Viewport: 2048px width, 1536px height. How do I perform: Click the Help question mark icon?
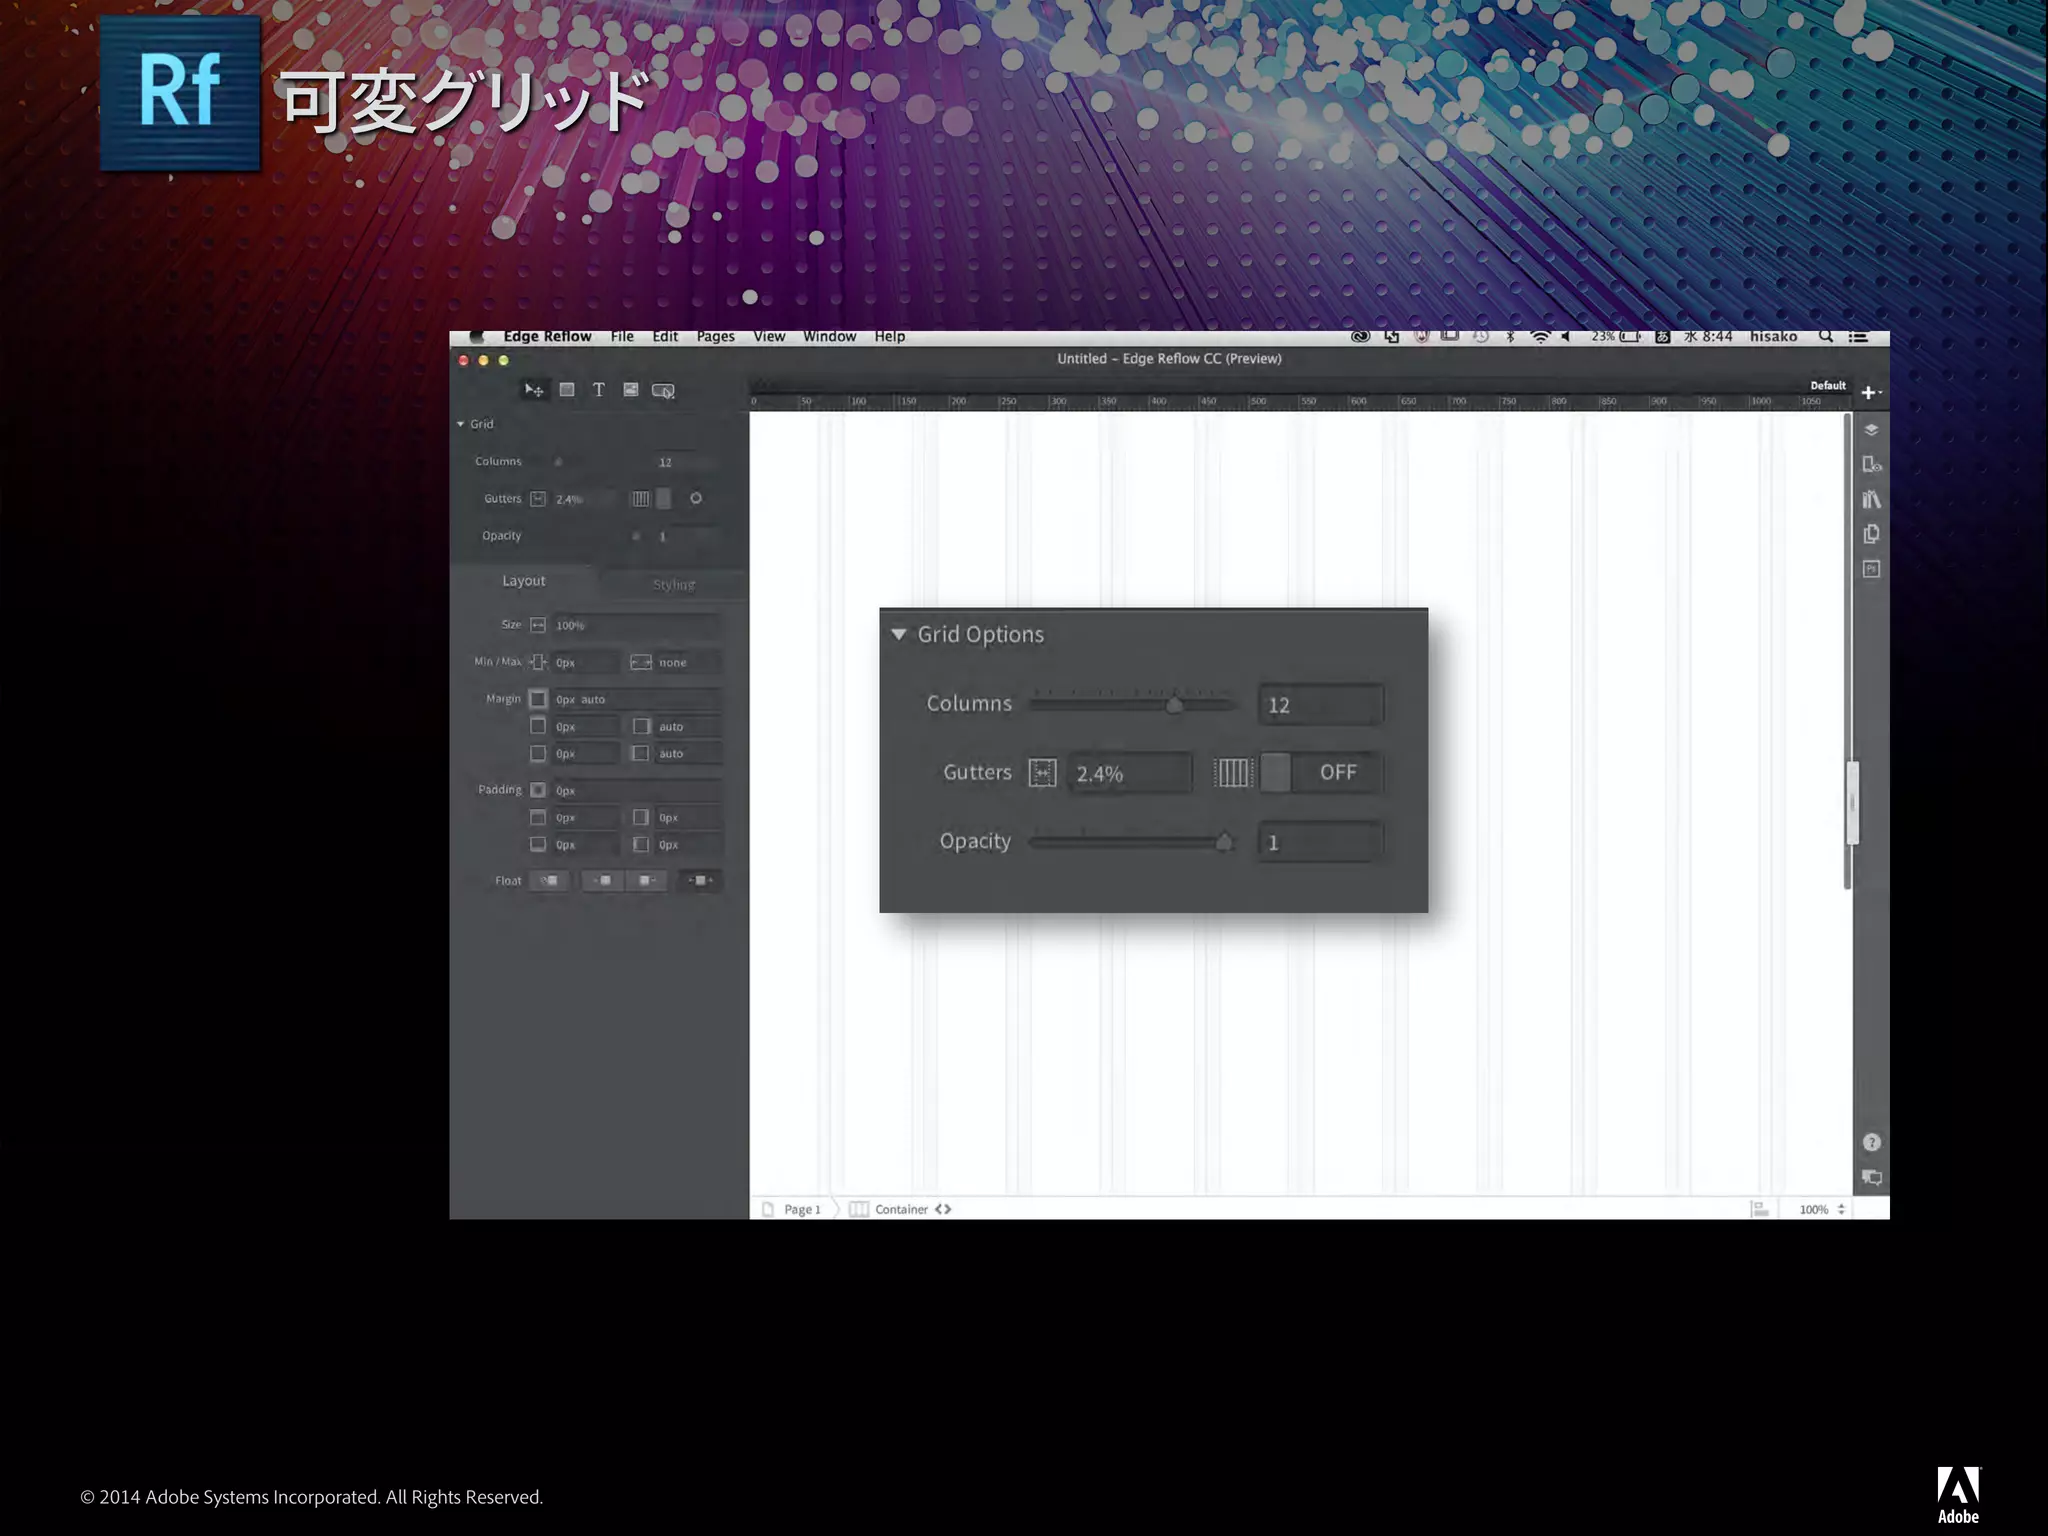pyautogui.click(x=1872, y=1143)
